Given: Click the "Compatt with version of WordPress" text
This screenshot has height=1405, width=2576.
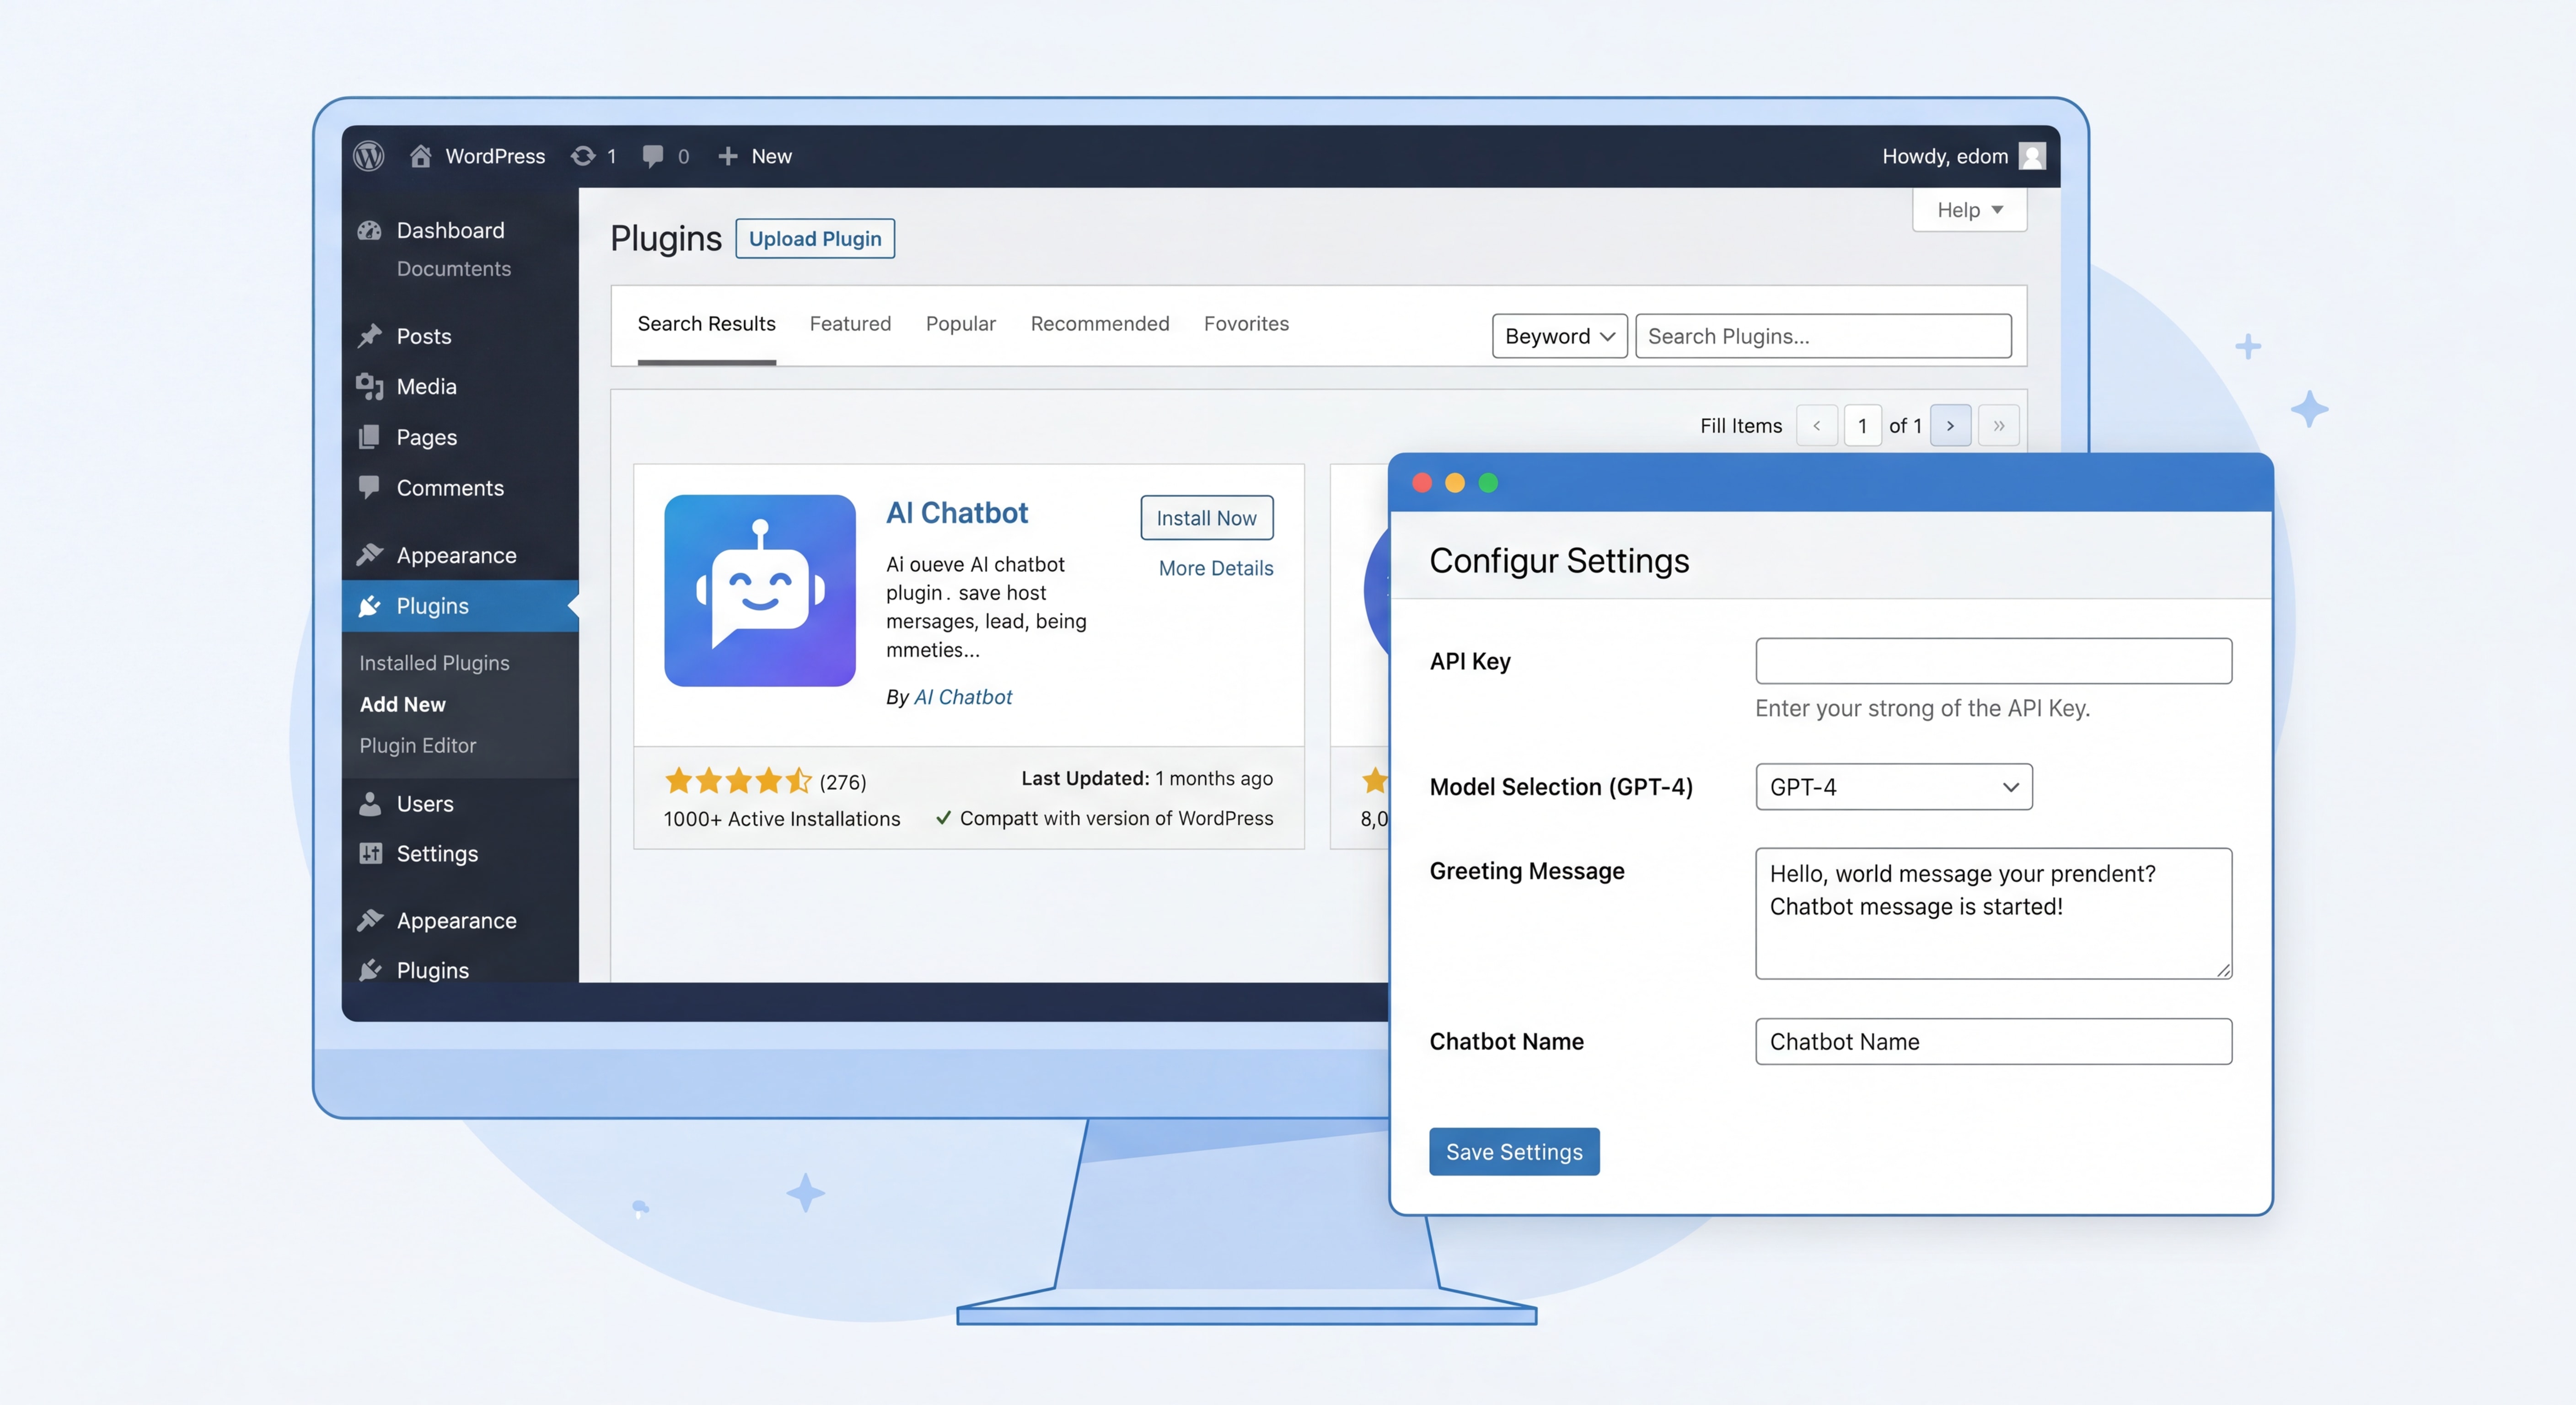Looking at the screenshot, I should pos(1116,818).
